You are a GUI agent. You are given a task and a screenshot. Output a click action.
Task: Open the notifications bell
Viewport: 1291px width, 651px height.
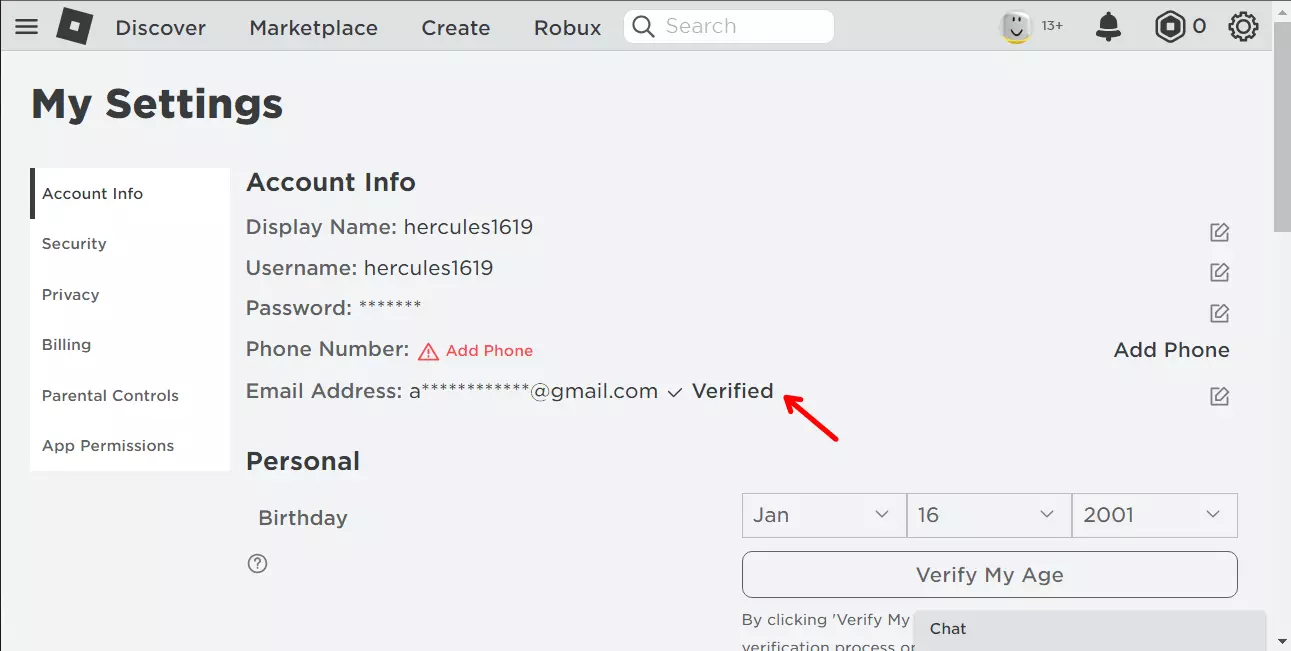[1108, 26]
